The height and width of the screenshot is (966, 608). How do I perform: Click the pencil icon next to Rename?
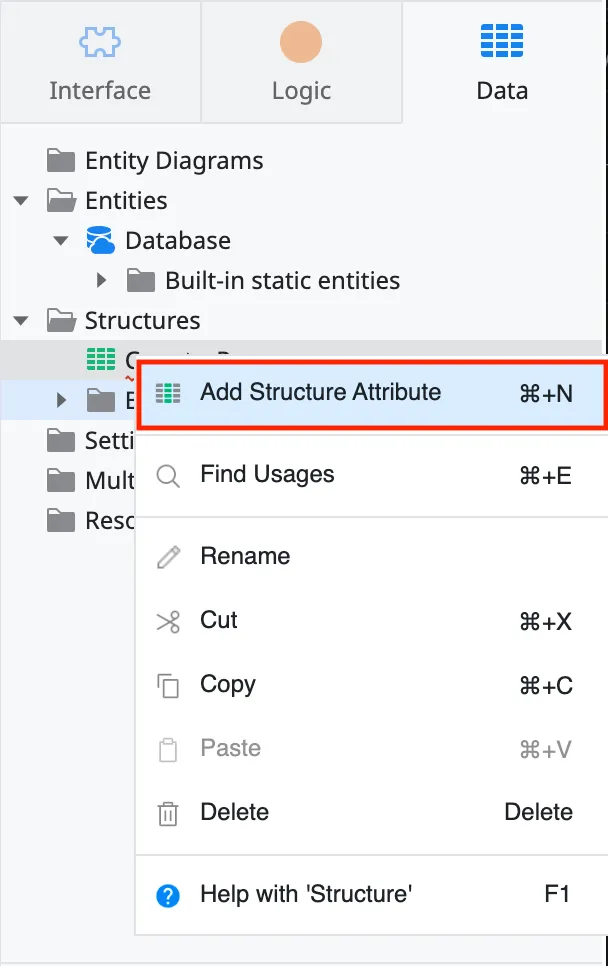170,556
